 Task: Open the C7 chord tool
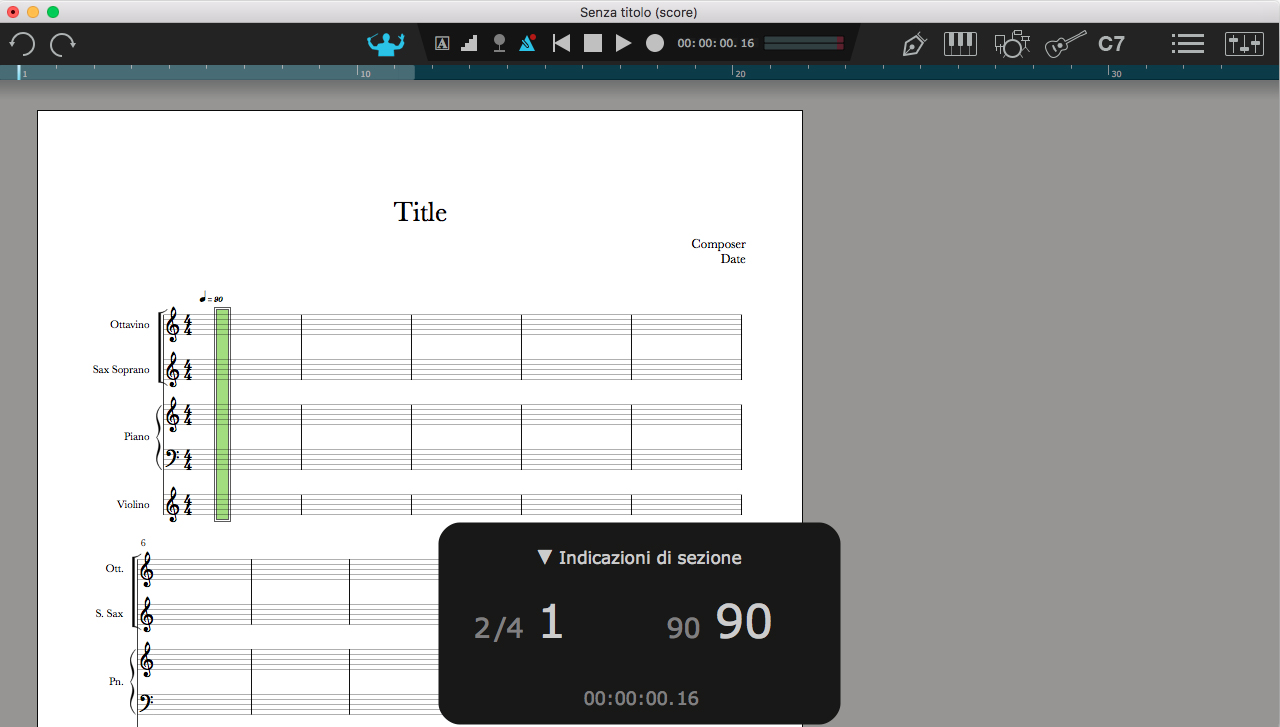click(1111, 44)
